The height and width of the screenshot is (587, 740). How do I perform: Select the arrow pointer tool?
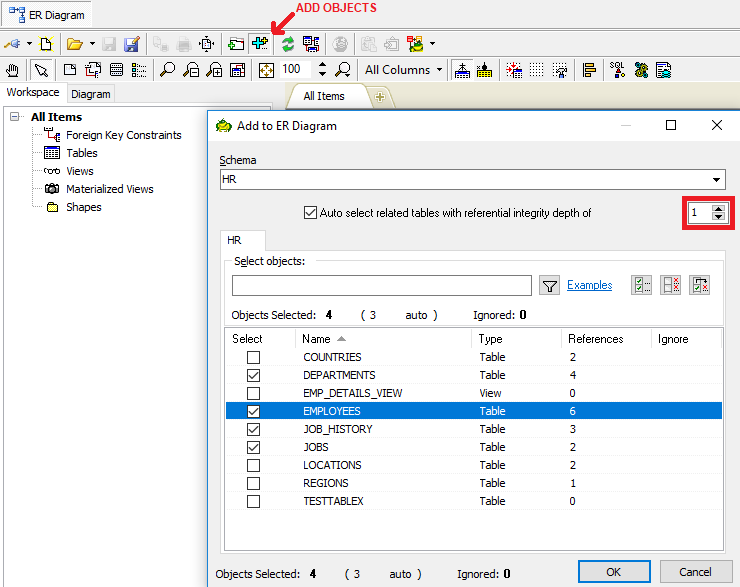click(x=41, y=70)
